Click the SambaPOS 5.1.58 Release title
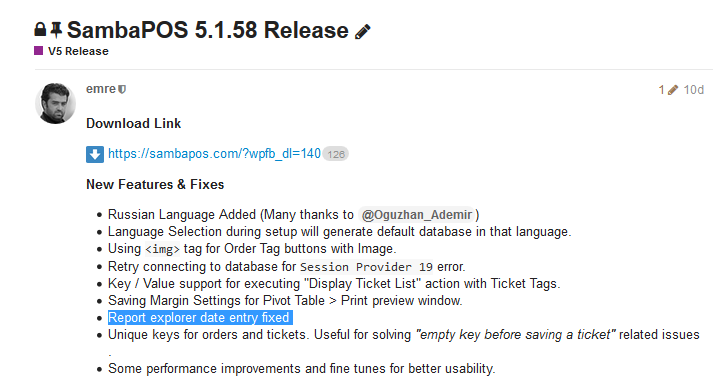The image size is (720, 379). click(x=208, y=30)
